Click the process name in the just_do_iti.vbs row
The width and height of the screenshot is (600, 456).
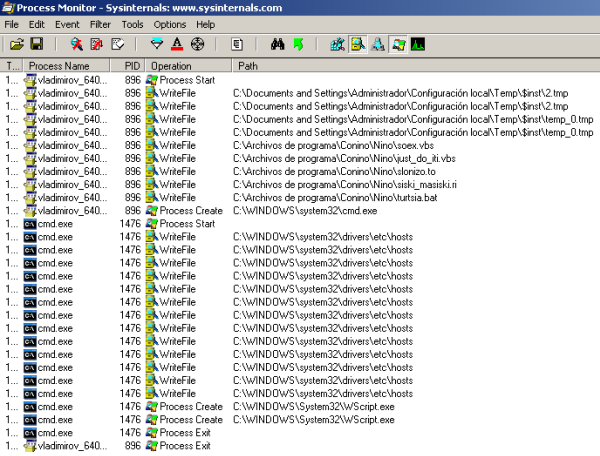click(72, 158)
